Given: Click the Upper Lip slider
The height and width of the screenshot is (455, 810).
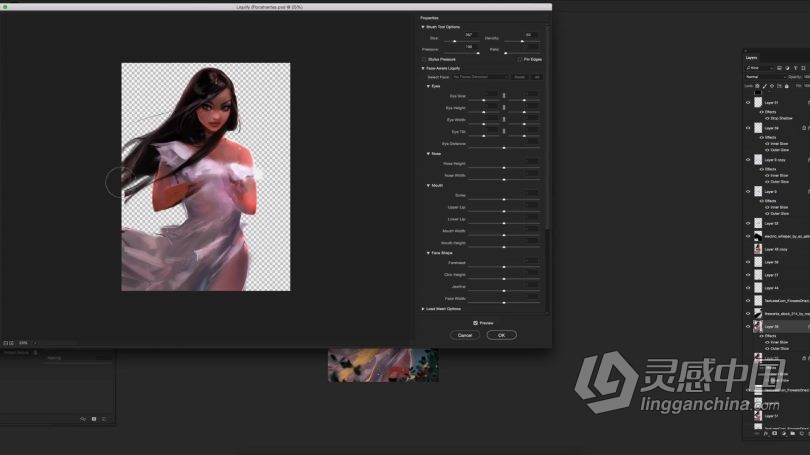Looking at the screenshot, I should click(504, 211).
